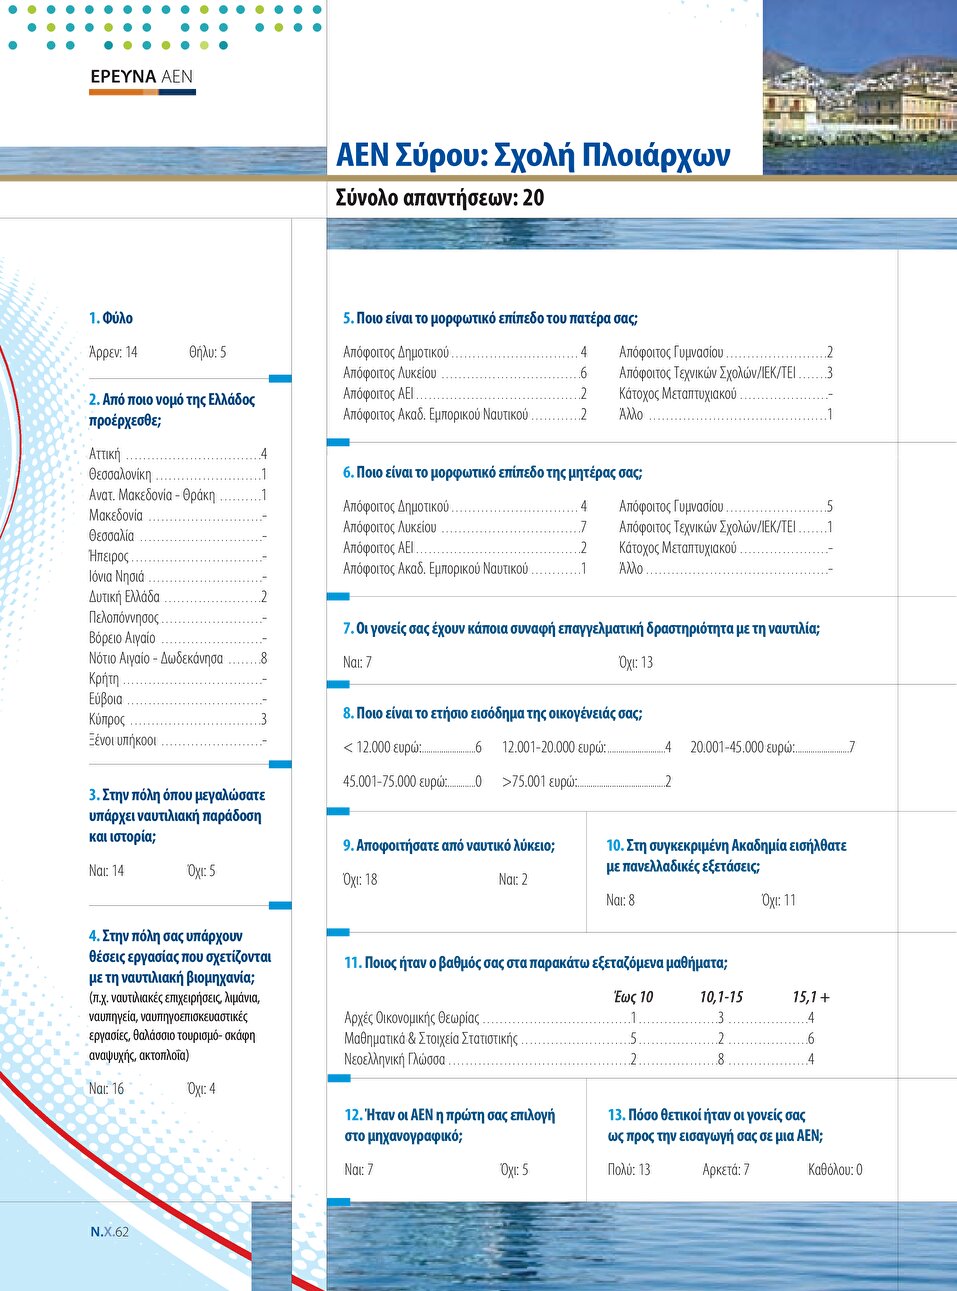Click Όχι: 18 under question 9

(x=360, y=879)
